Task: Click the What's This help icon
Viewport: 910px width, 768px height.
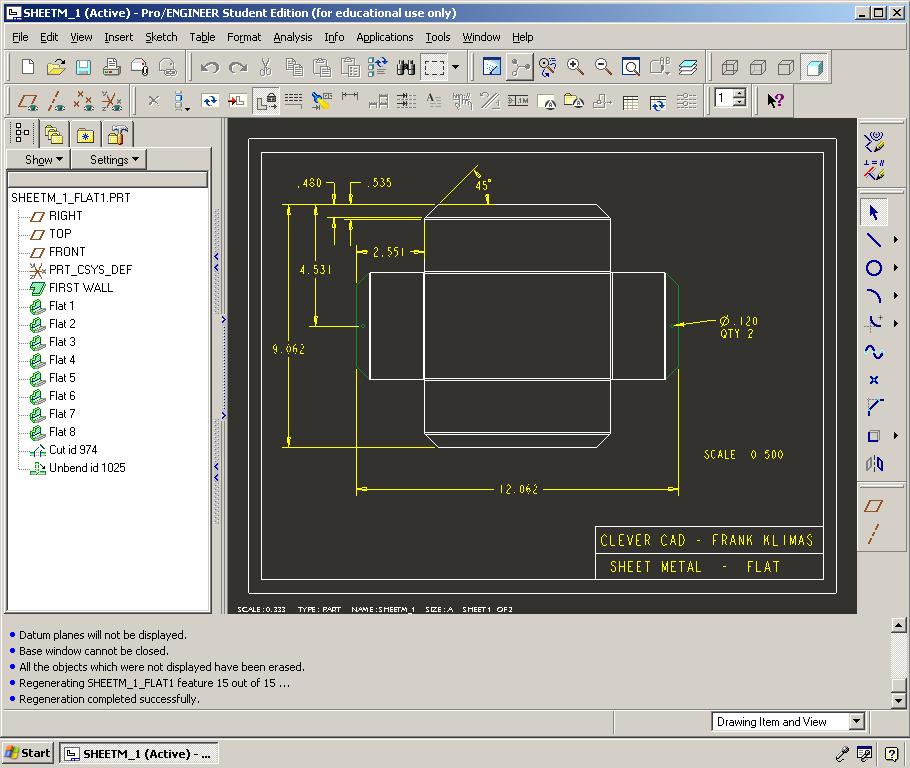Action: pyautogui.click(x=776, y=100)
